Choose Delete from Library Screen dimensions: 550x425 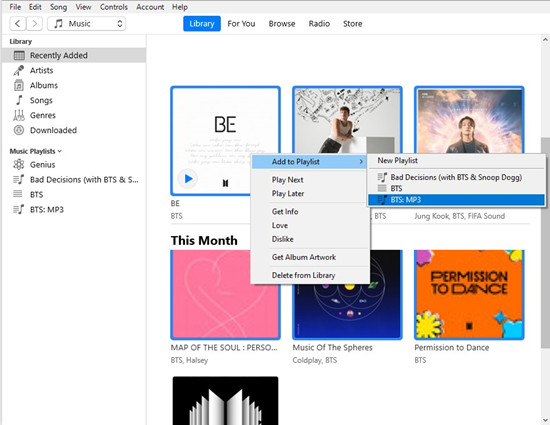[310, 275]
